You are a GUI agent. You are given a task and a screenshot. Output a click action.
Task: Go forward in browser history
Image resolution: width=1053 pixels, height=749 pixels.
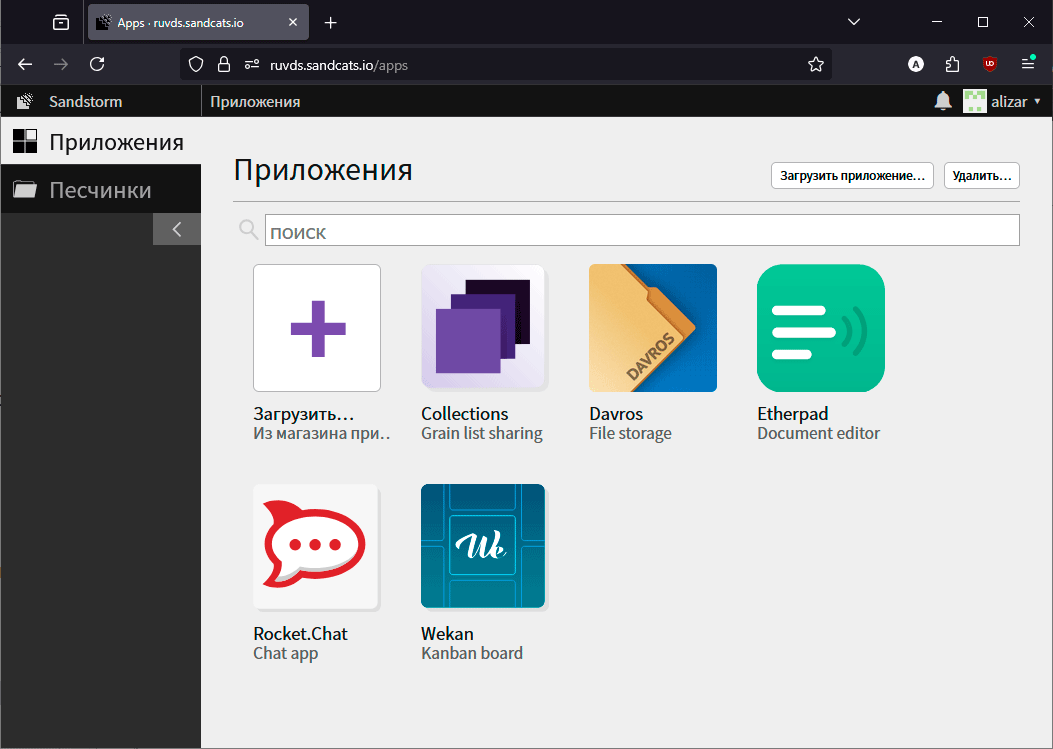[x=61, y=64]
